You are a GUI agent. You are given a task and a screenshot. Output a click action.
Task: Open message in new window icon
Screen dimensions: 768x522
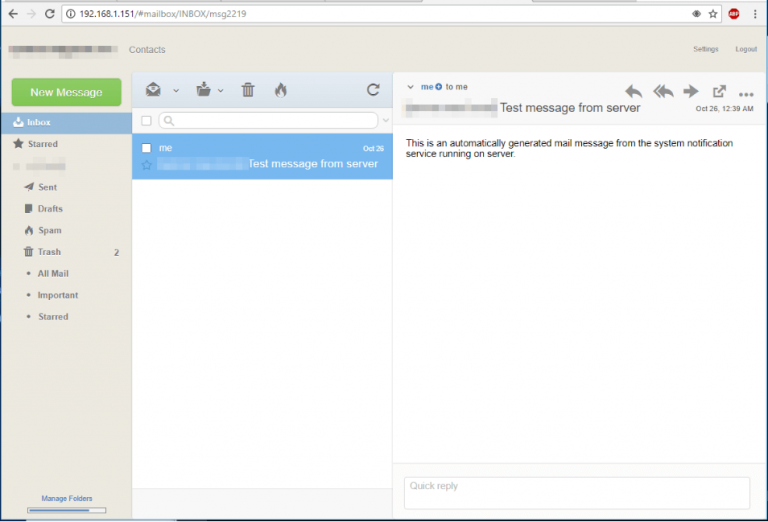point(719,91)
